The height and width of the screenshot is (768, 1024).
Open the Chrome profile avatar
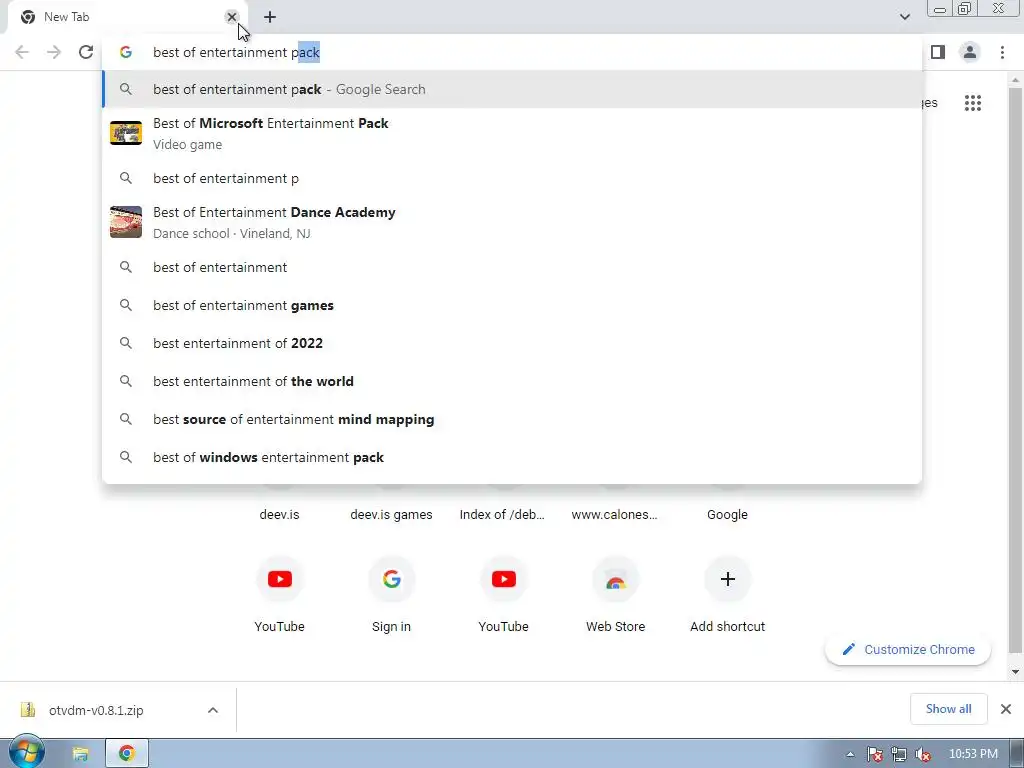(970, 52)
